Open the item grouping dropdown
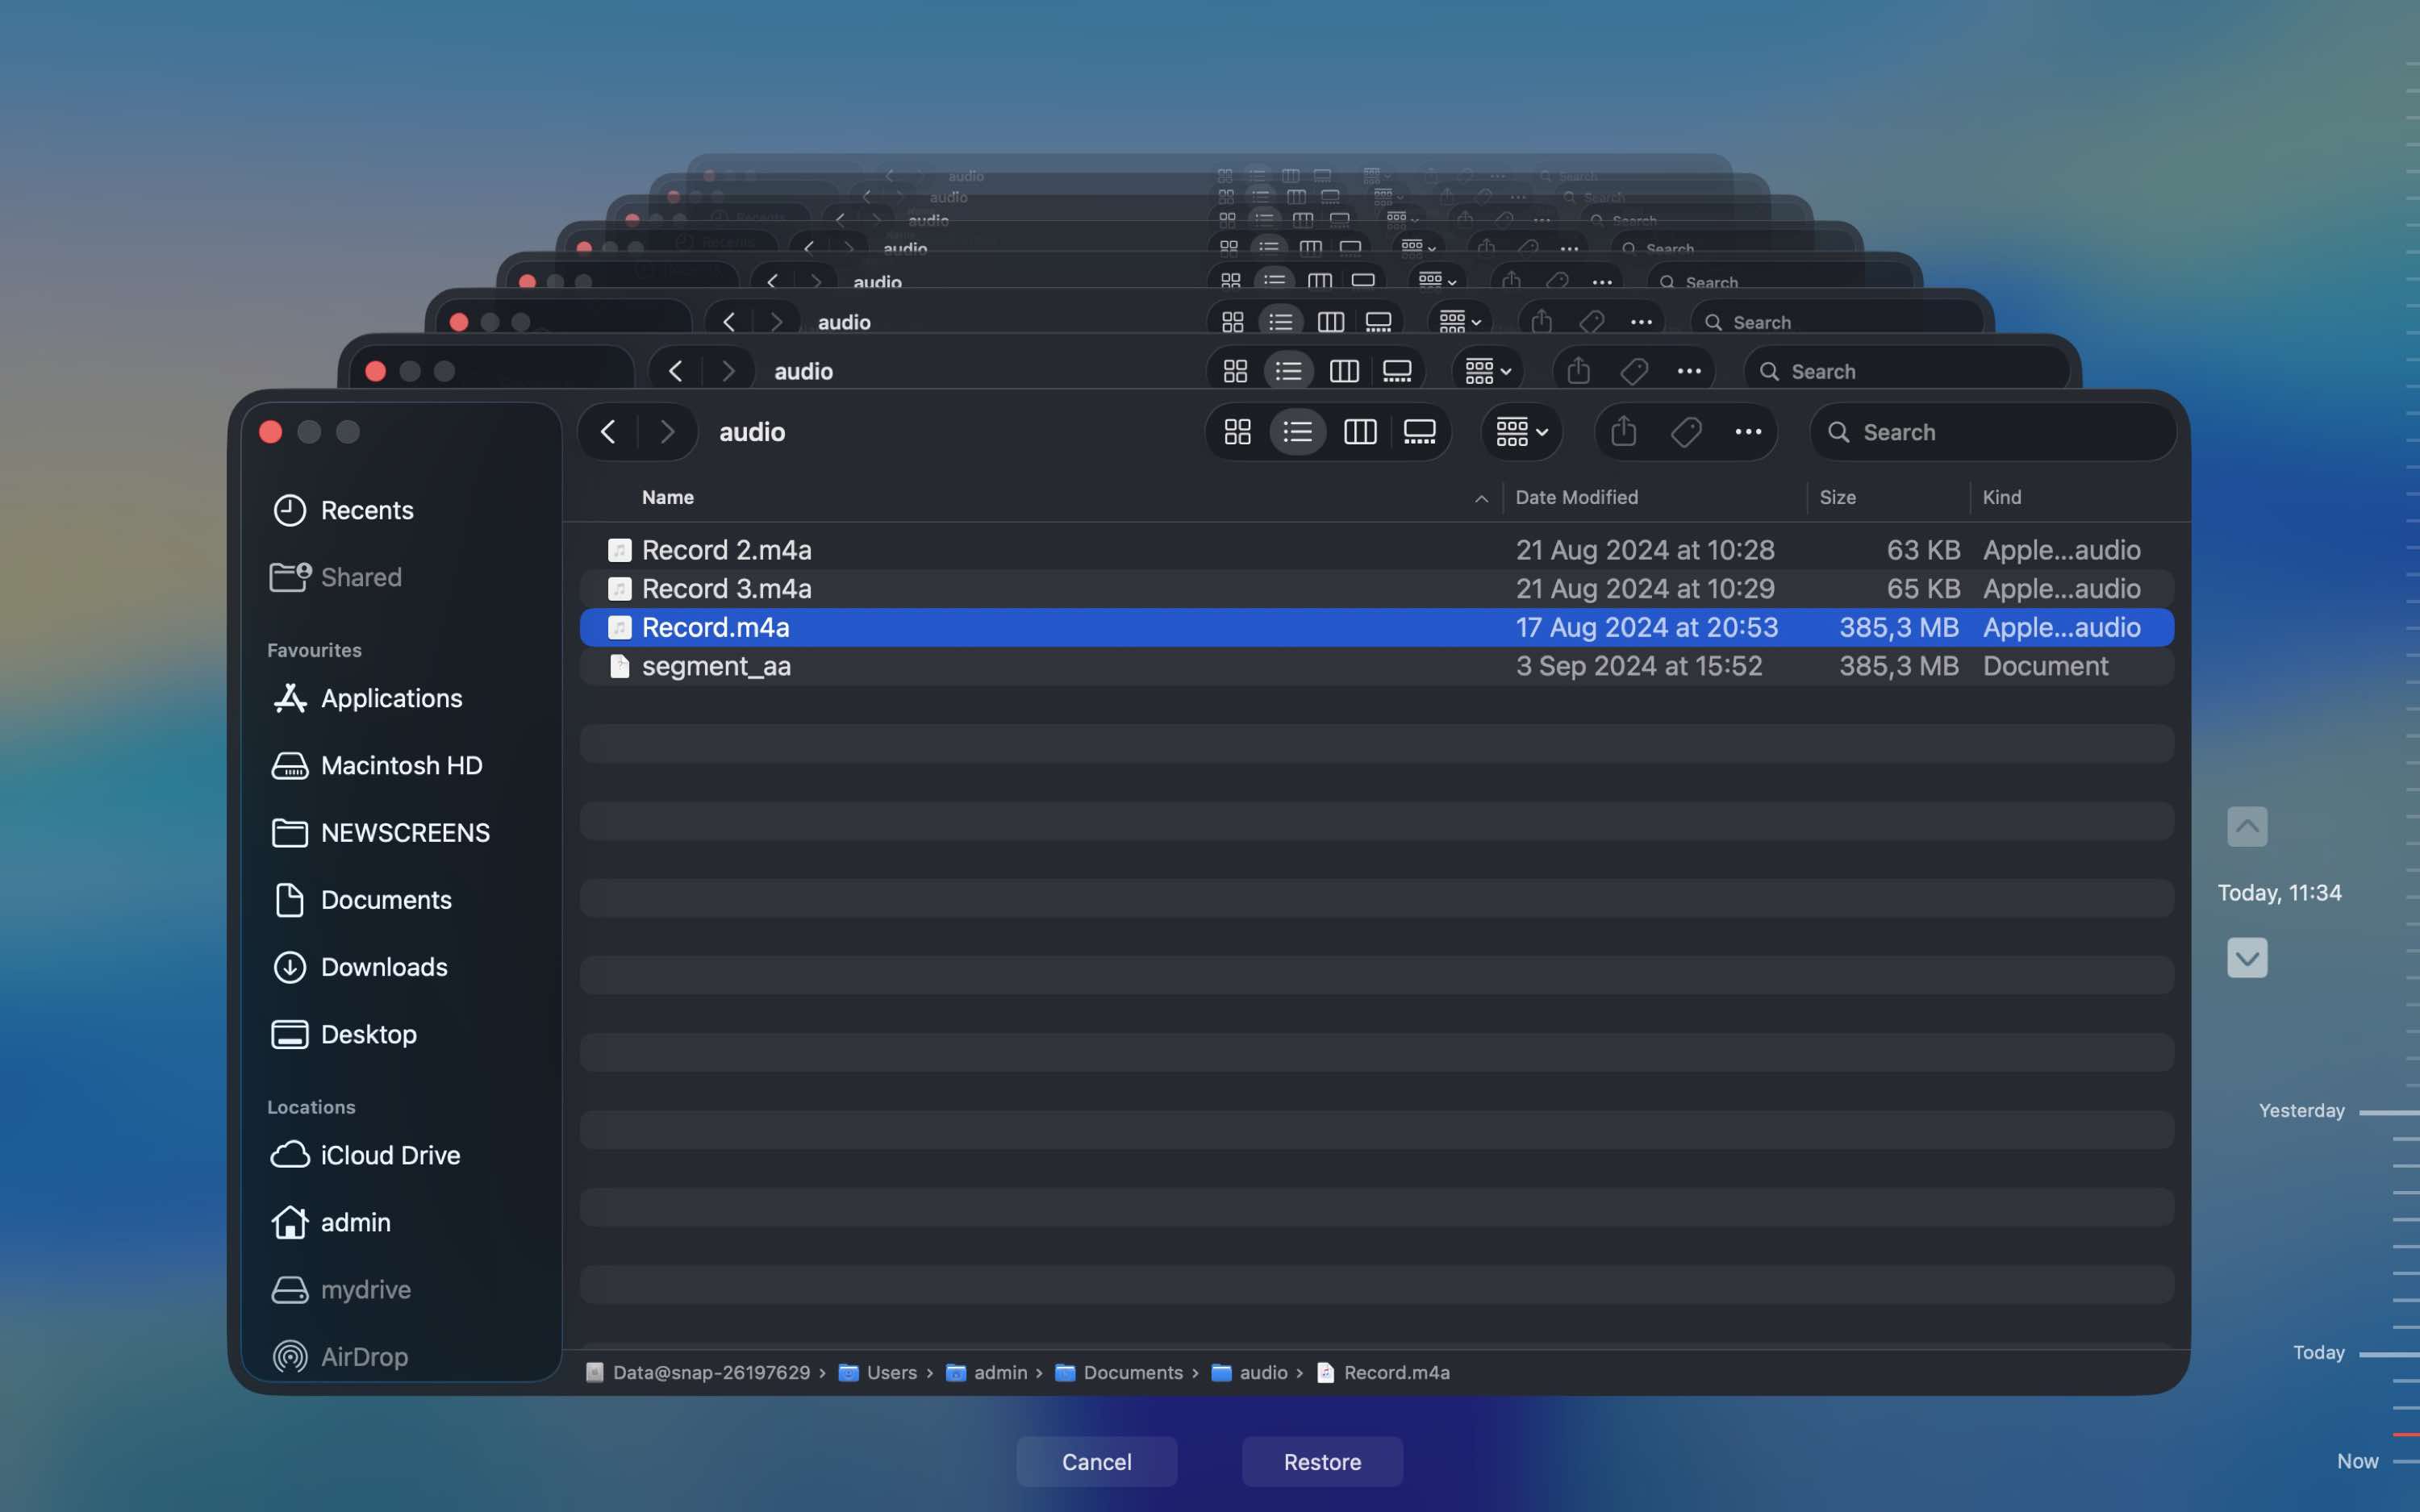2420x1512 pixels. point(1519,431)
